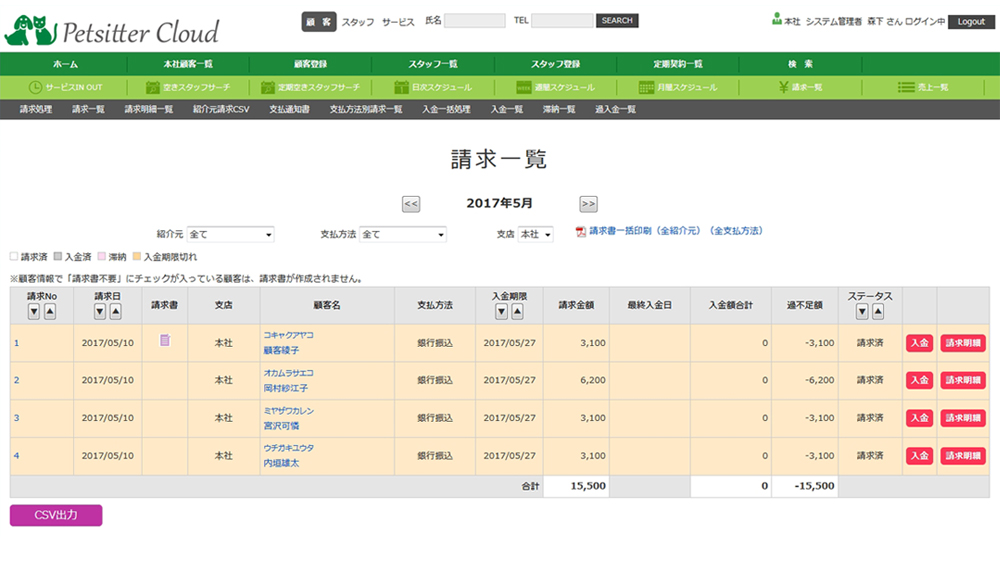Screen dimensions: 1000x580
Task: Open the 支払方法 dropdown
Action: coord(402,234)
